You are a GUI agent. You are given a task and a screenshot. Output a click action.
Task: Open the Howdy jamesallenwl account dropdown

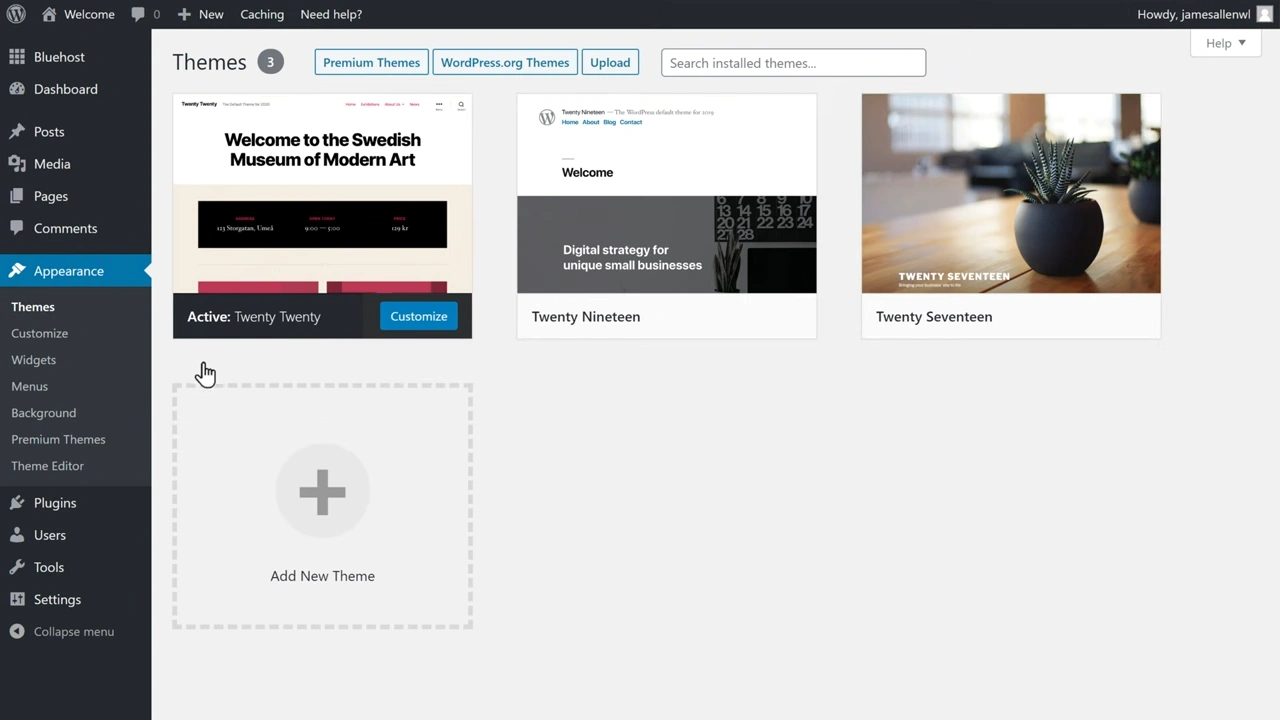pos(1196,14)
